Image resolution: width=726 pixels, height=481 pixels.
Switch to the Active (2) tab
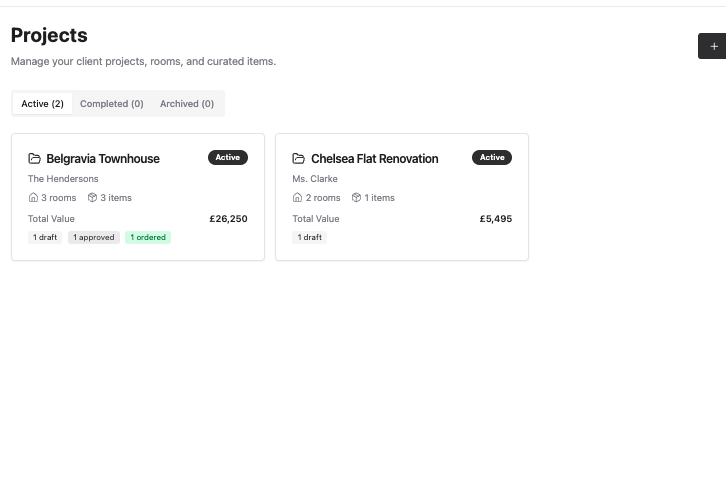pos(42,104)
